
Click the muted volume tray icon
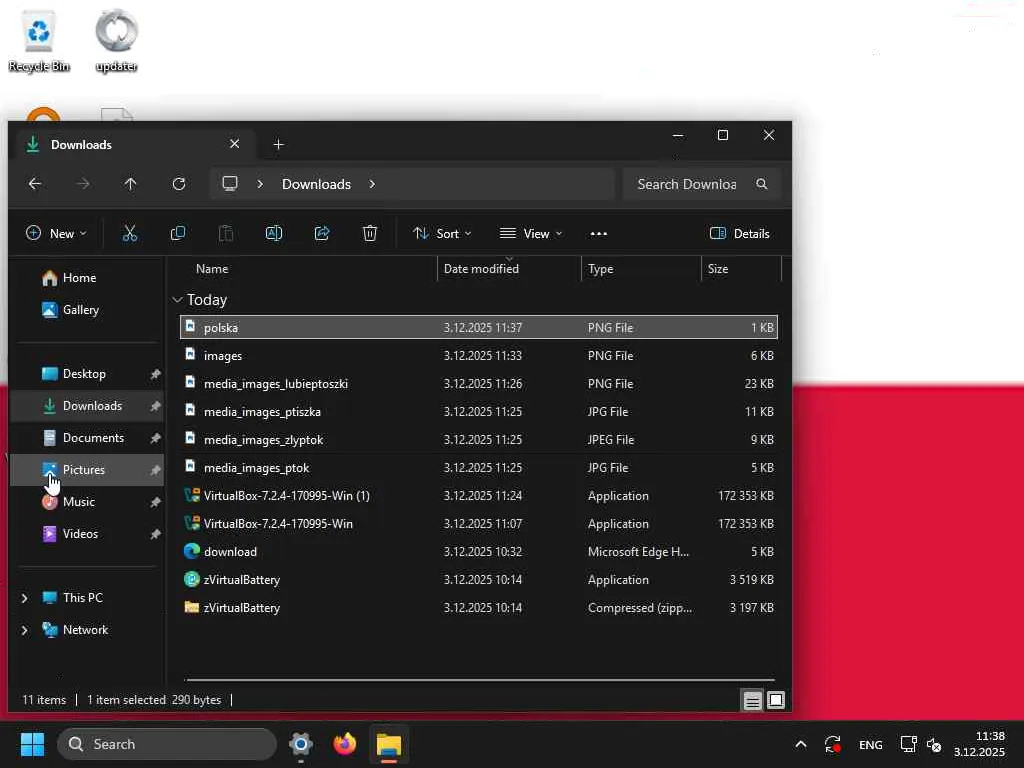934,744
